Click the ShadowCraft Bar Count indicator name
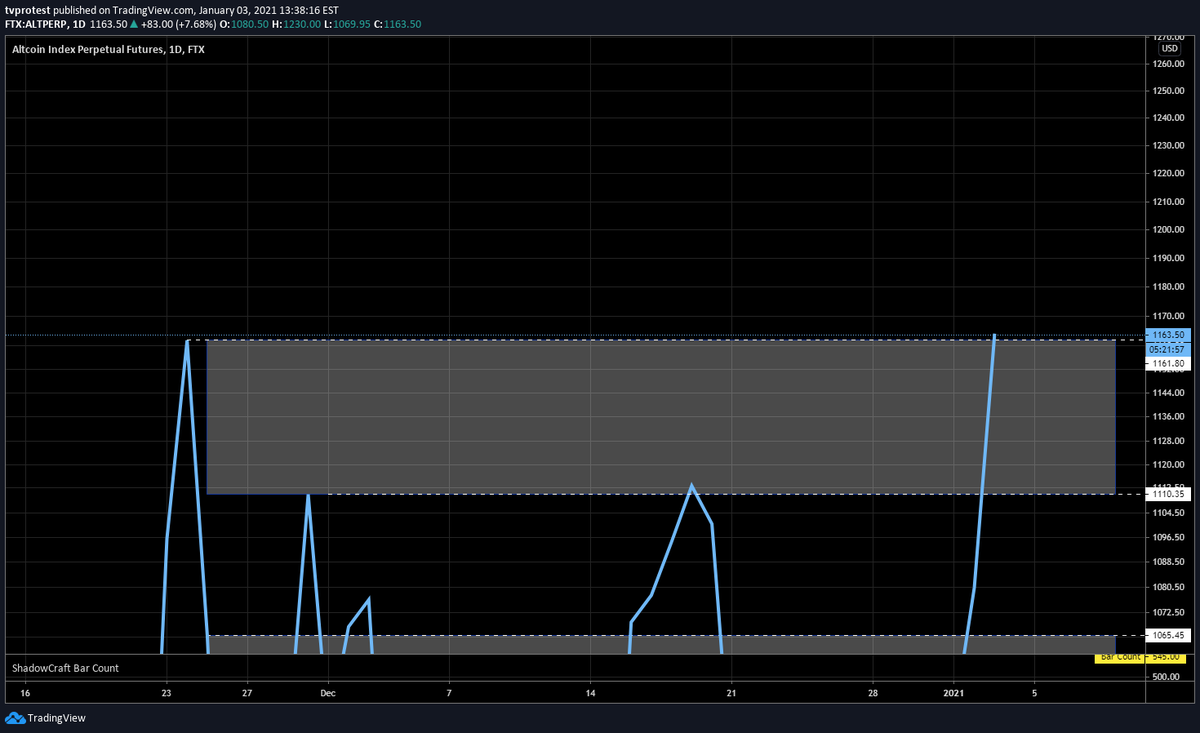Screen dimensions: 1200x733 point(65,667)
